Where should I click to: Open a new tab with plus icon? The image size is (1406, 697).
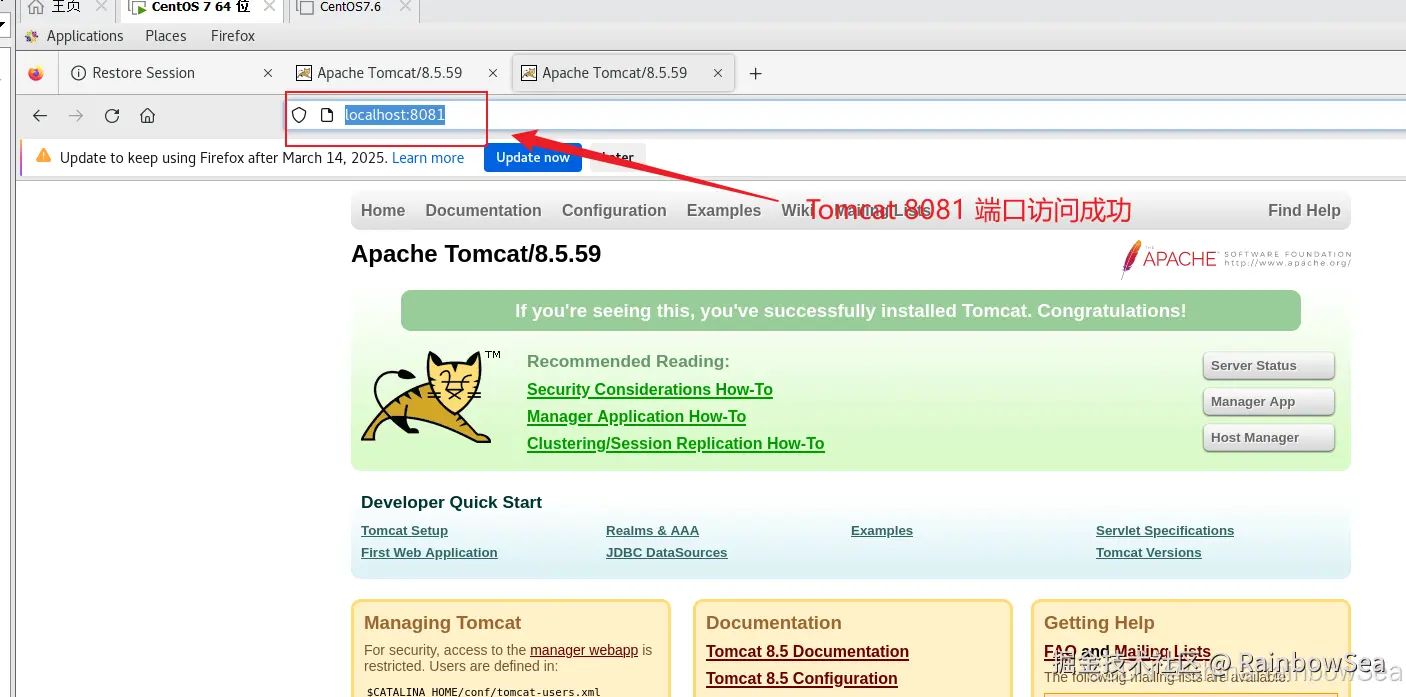pos(756,73)
